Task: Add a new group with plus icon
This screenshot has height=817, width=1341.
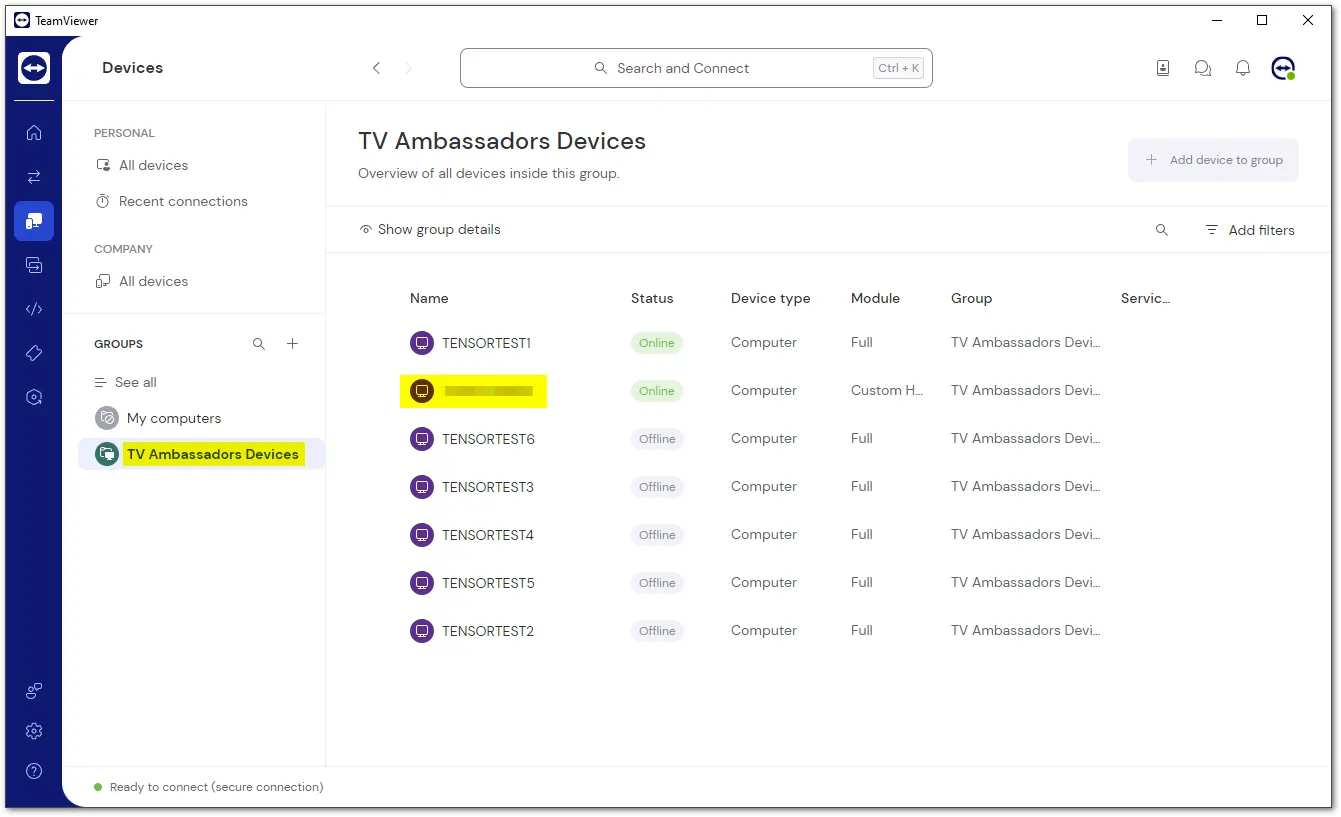Action: 293,344
